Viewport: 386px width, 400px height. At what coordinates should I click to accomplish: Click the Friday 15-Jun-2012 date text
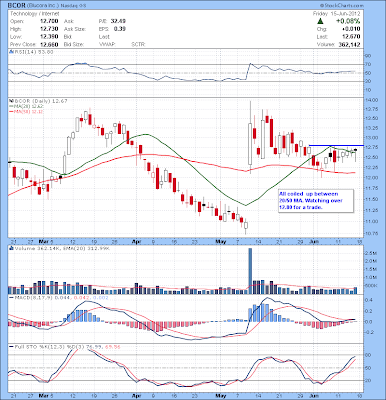pos(337,14)
